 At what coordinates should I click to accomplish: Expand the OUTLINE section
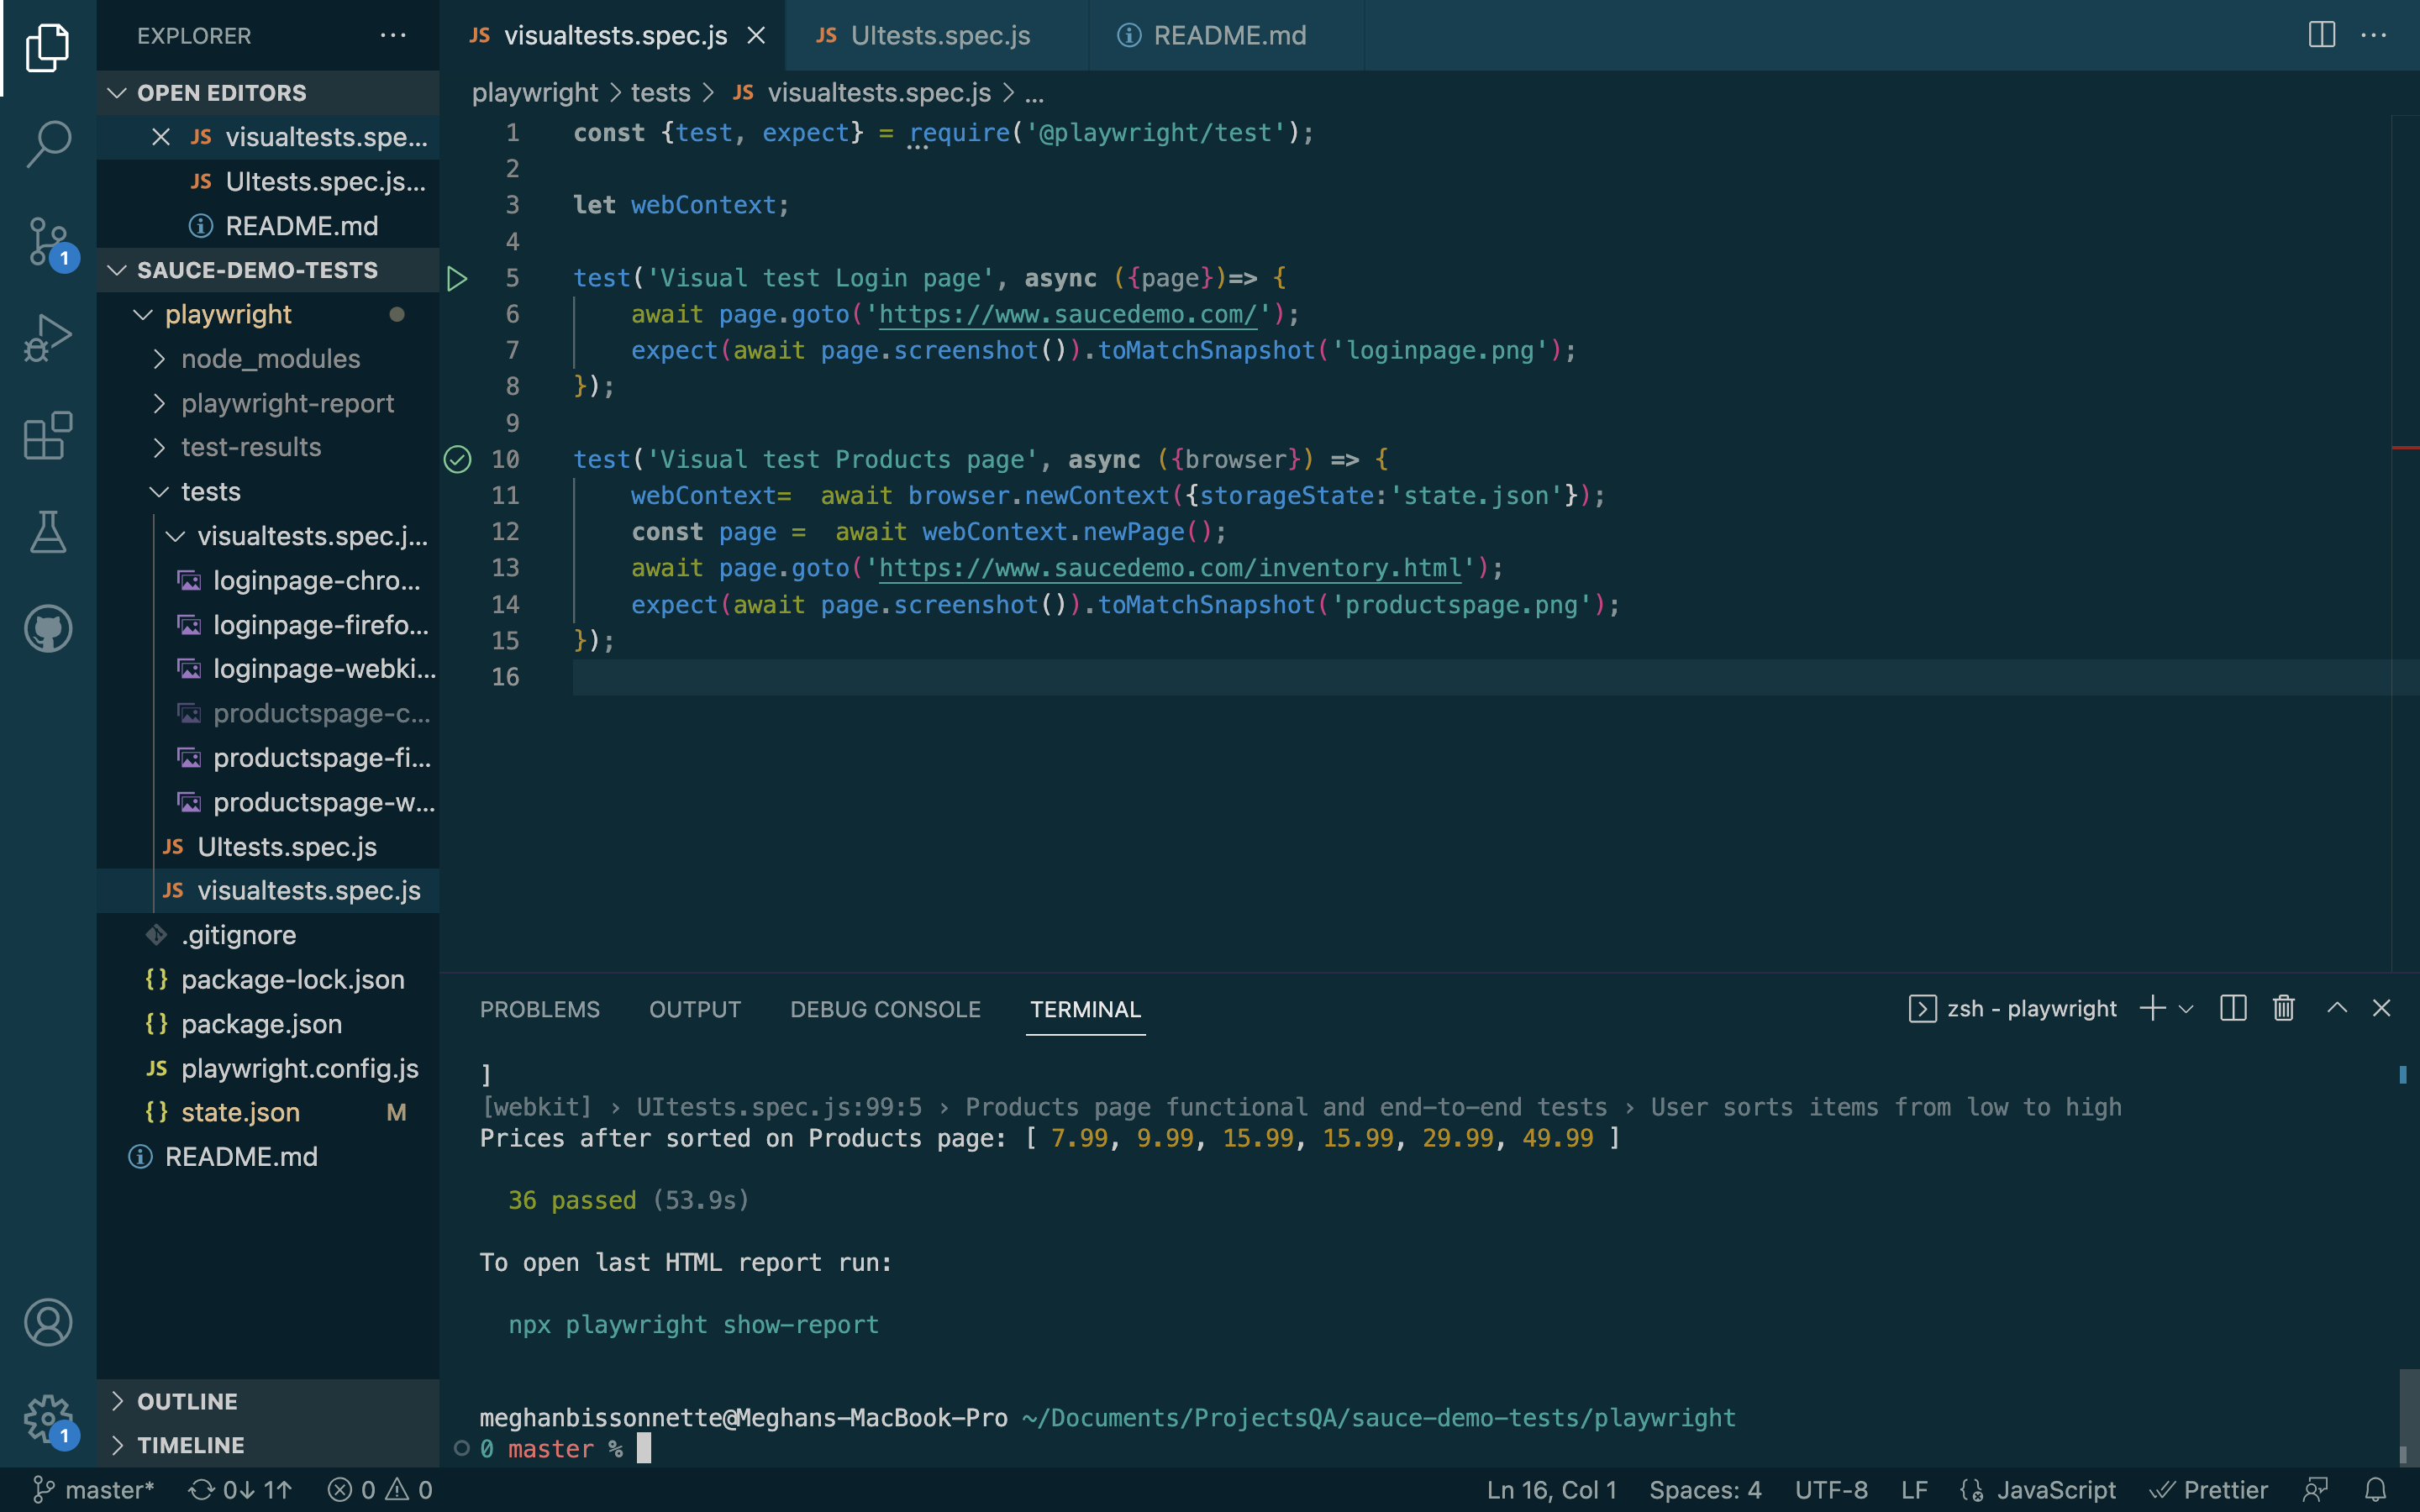187,1401
